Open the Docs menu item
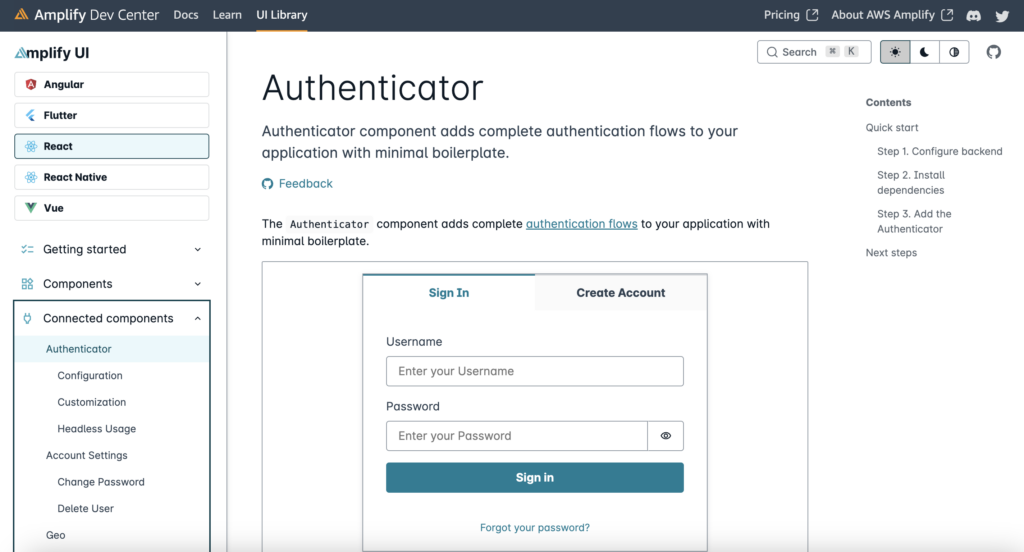The height and width of the screenshot is (552, 1024). [x=185, y=14]
